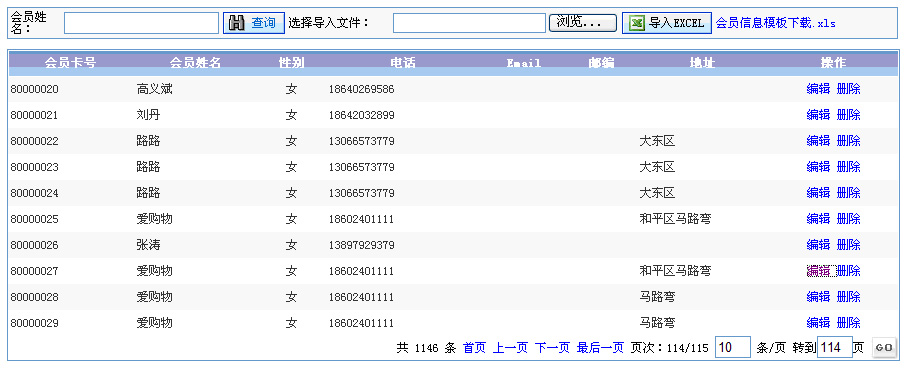Select phone cell 18642032899
Viewport: 906px width, 368px height.
click(362, 116)
